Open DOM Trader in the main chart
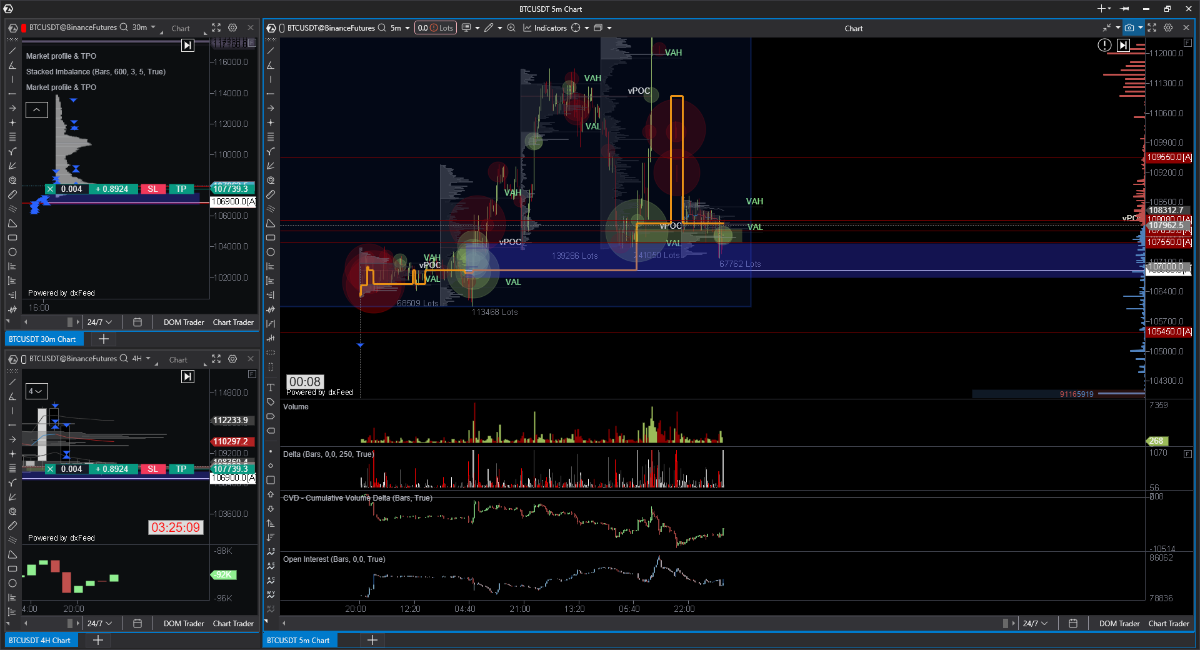Screen dimensions: 1200x650 (1119, 623)
